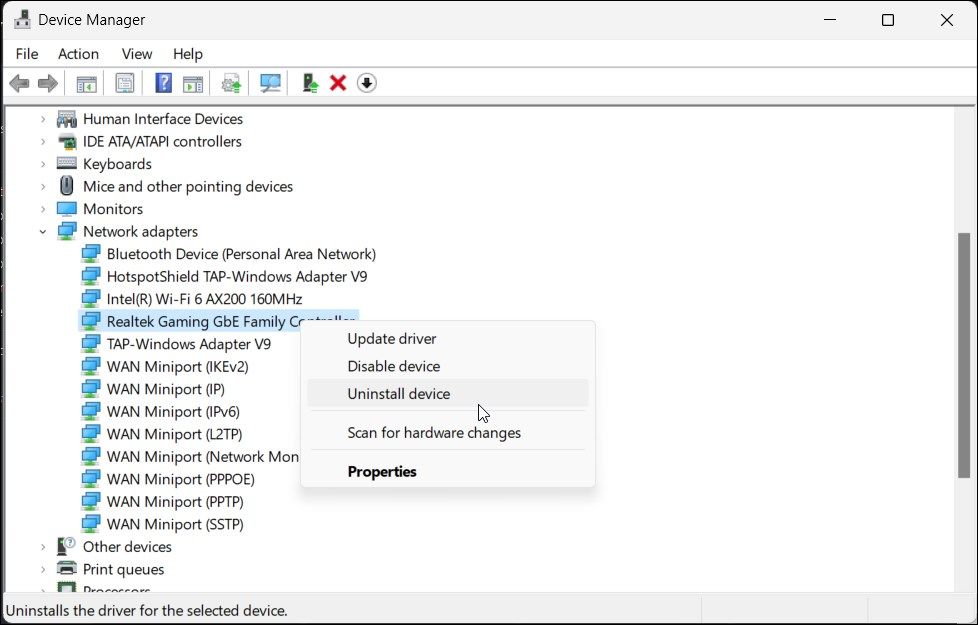Image resolution: width=978 pixels, height=625 pixels.
Task: Click the Show/Hide Console Tree toolbar icon
Action: pyautogui.click(x=86, y=82)
